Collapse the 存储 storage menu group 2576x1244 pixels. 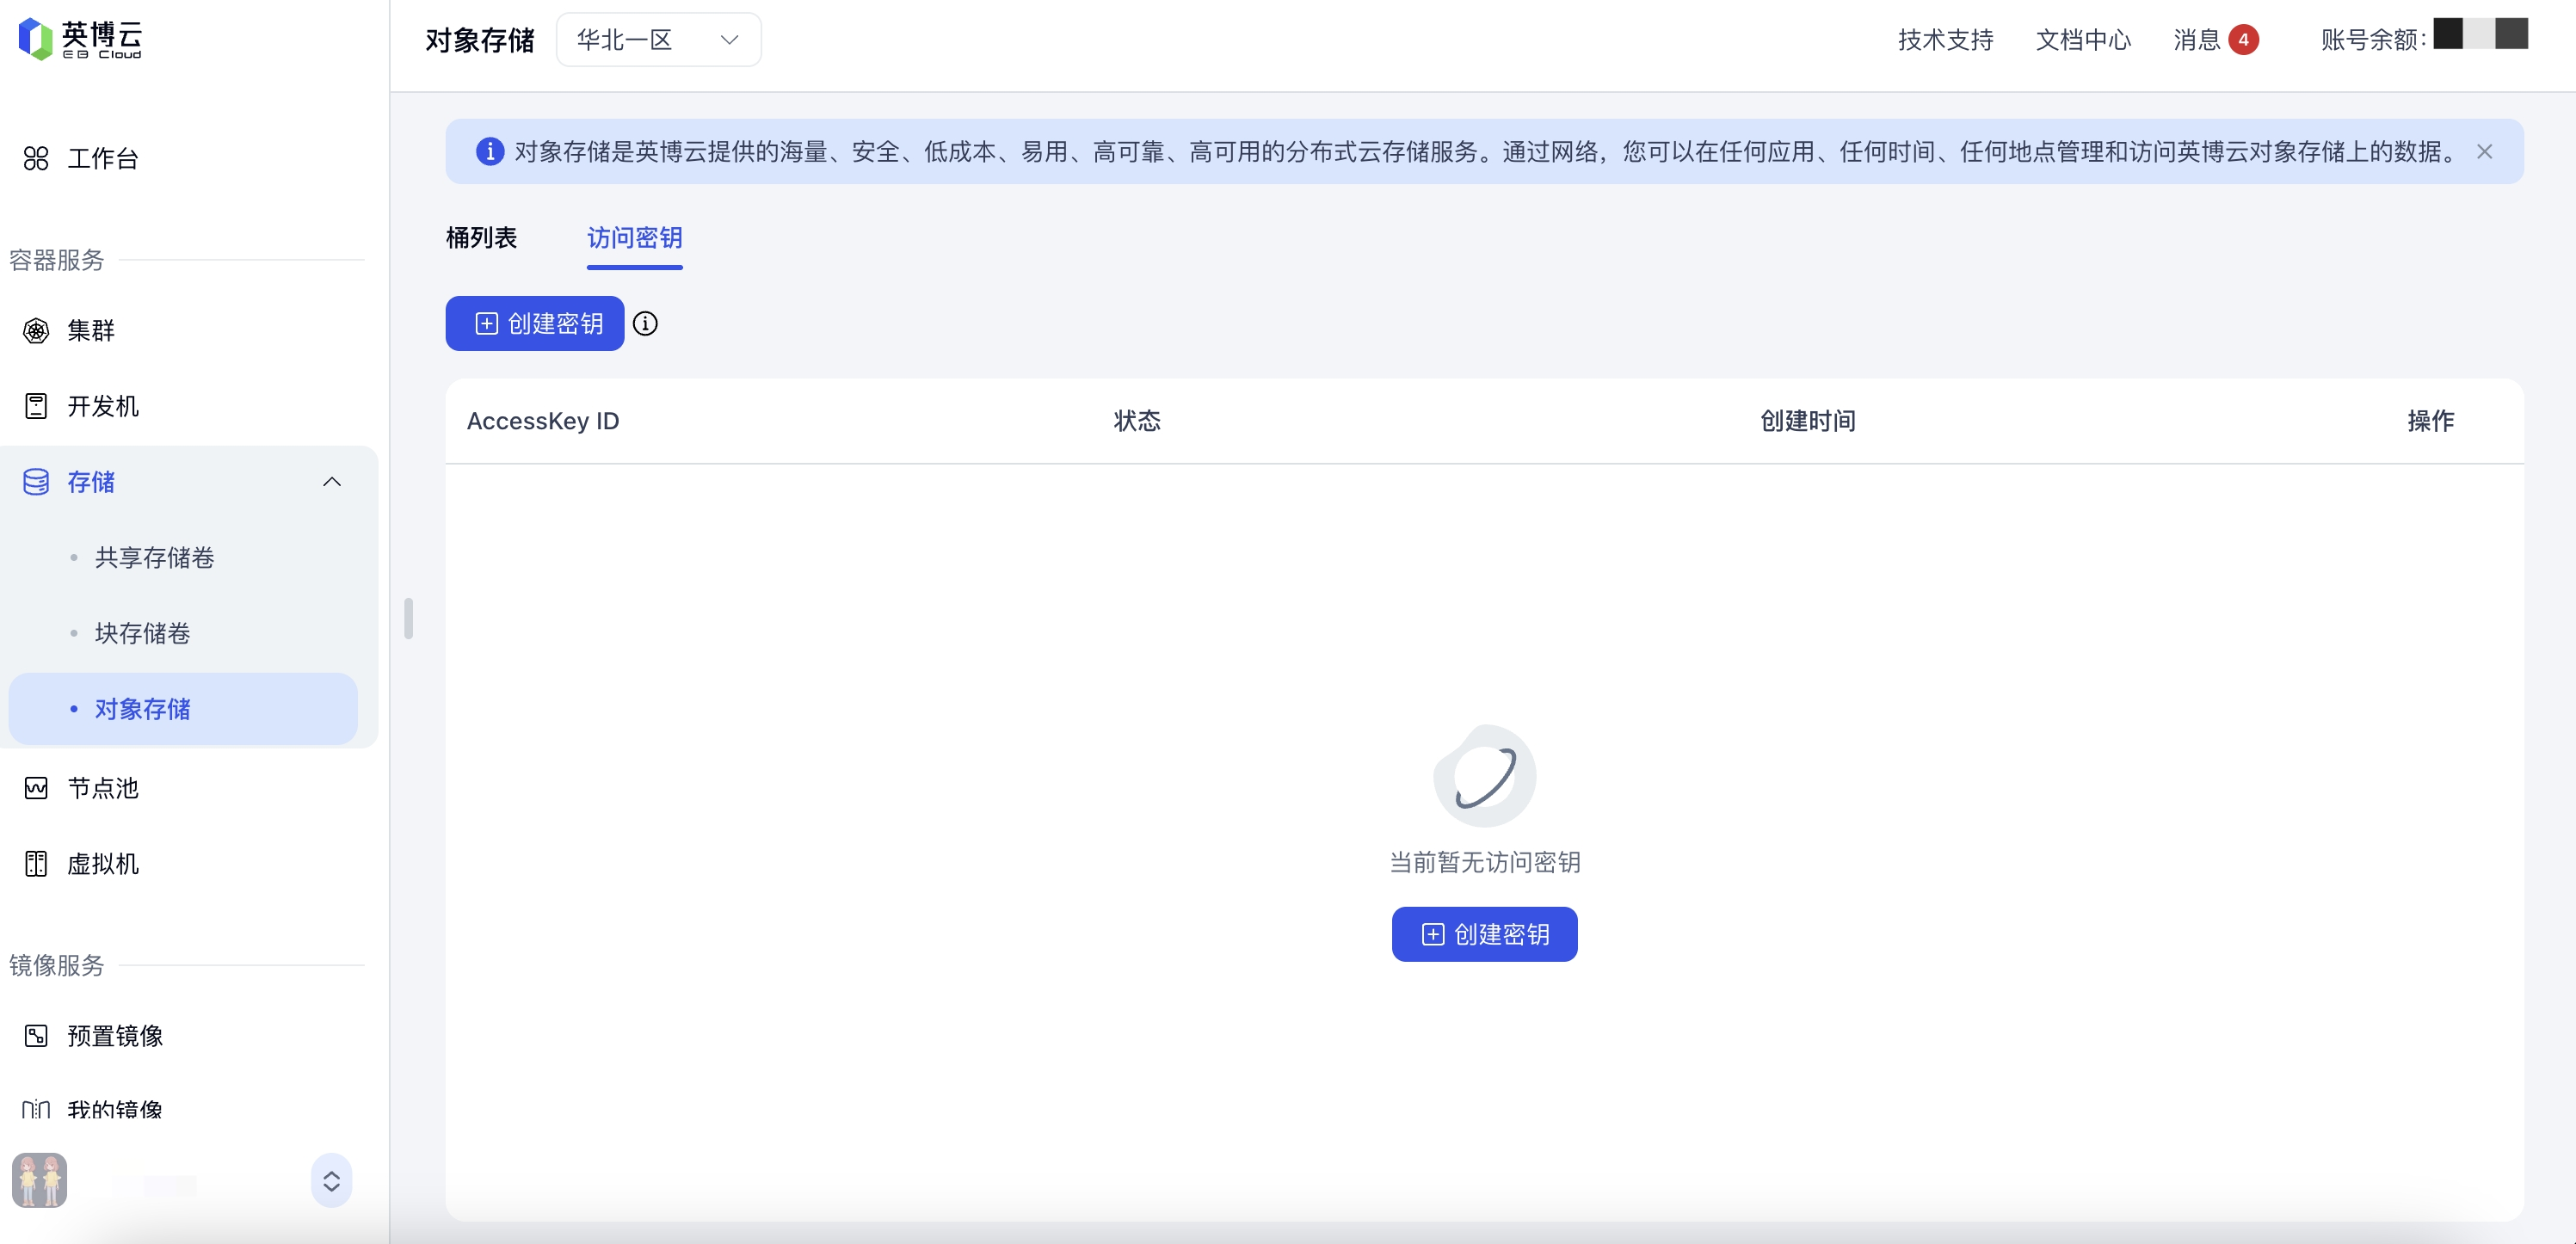[332, 482]
